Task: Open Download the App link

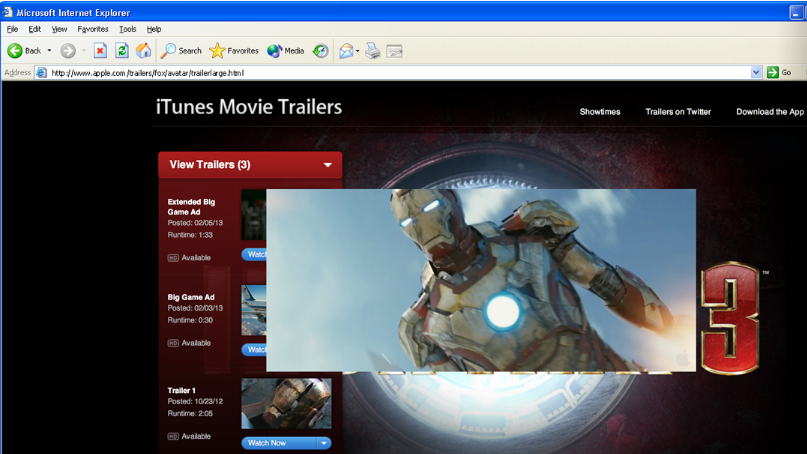Action: (770, 112)
